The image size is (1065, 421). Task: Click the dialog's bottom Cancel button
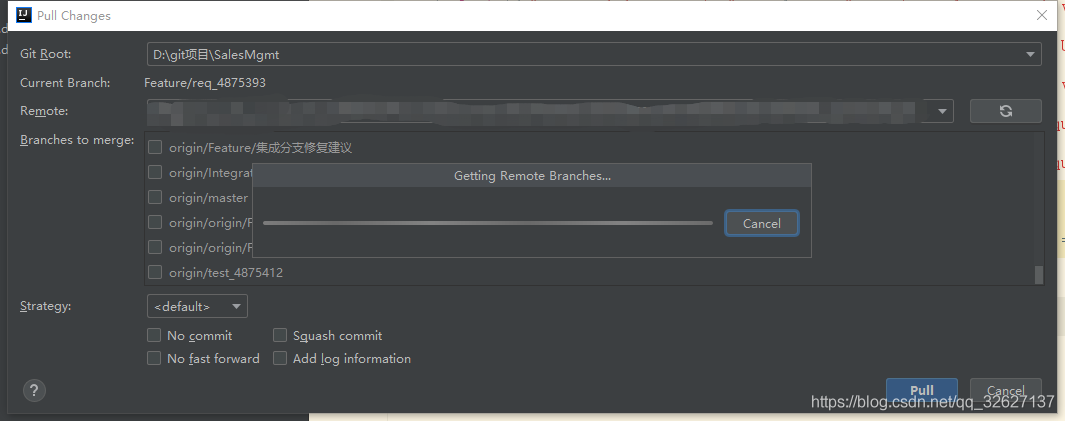pos(1005,390)
